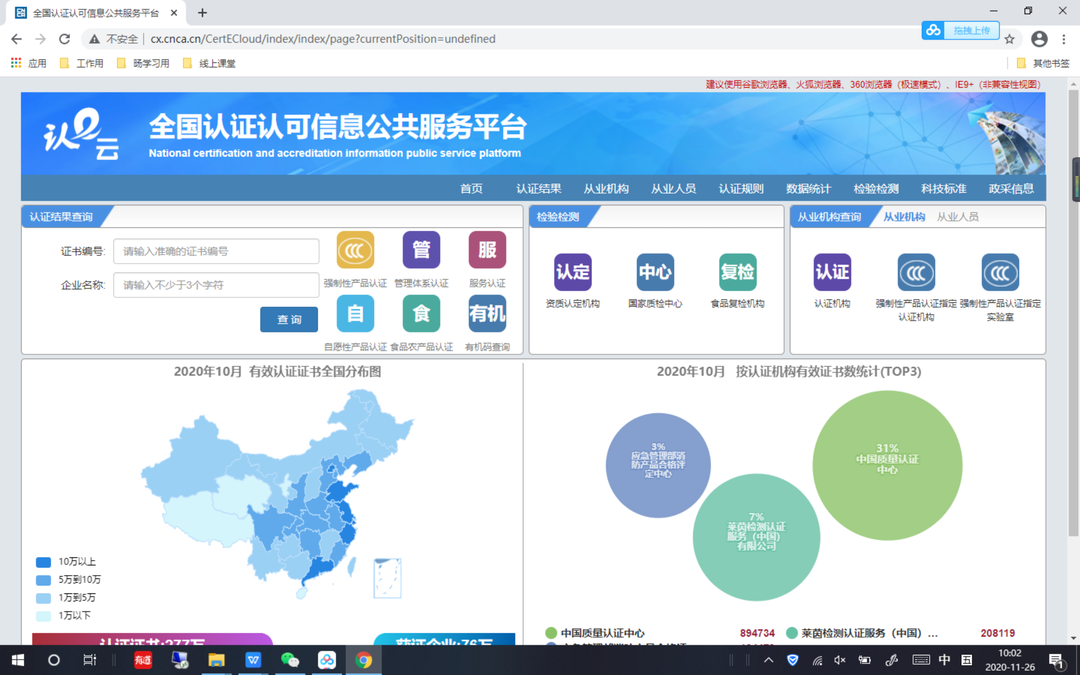The width and height of the screenshot is (1080, 675).
Task: Open the 线上课堂 bookmarks folder
Action: tap(209, 63)
